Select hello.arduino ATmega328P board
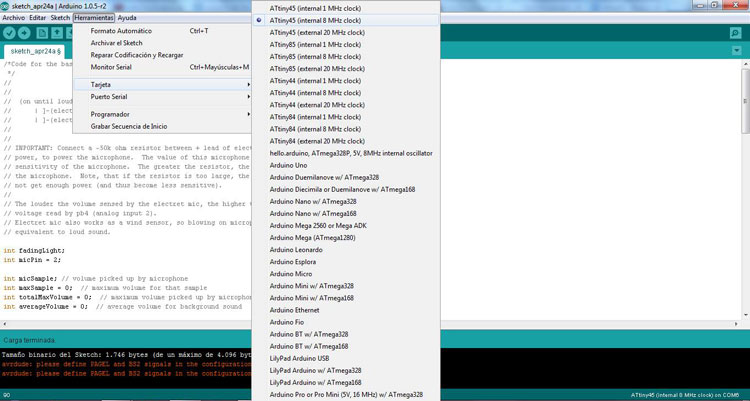Image resolution: width=750 pixels, height=401 pixels. [345, 153]
